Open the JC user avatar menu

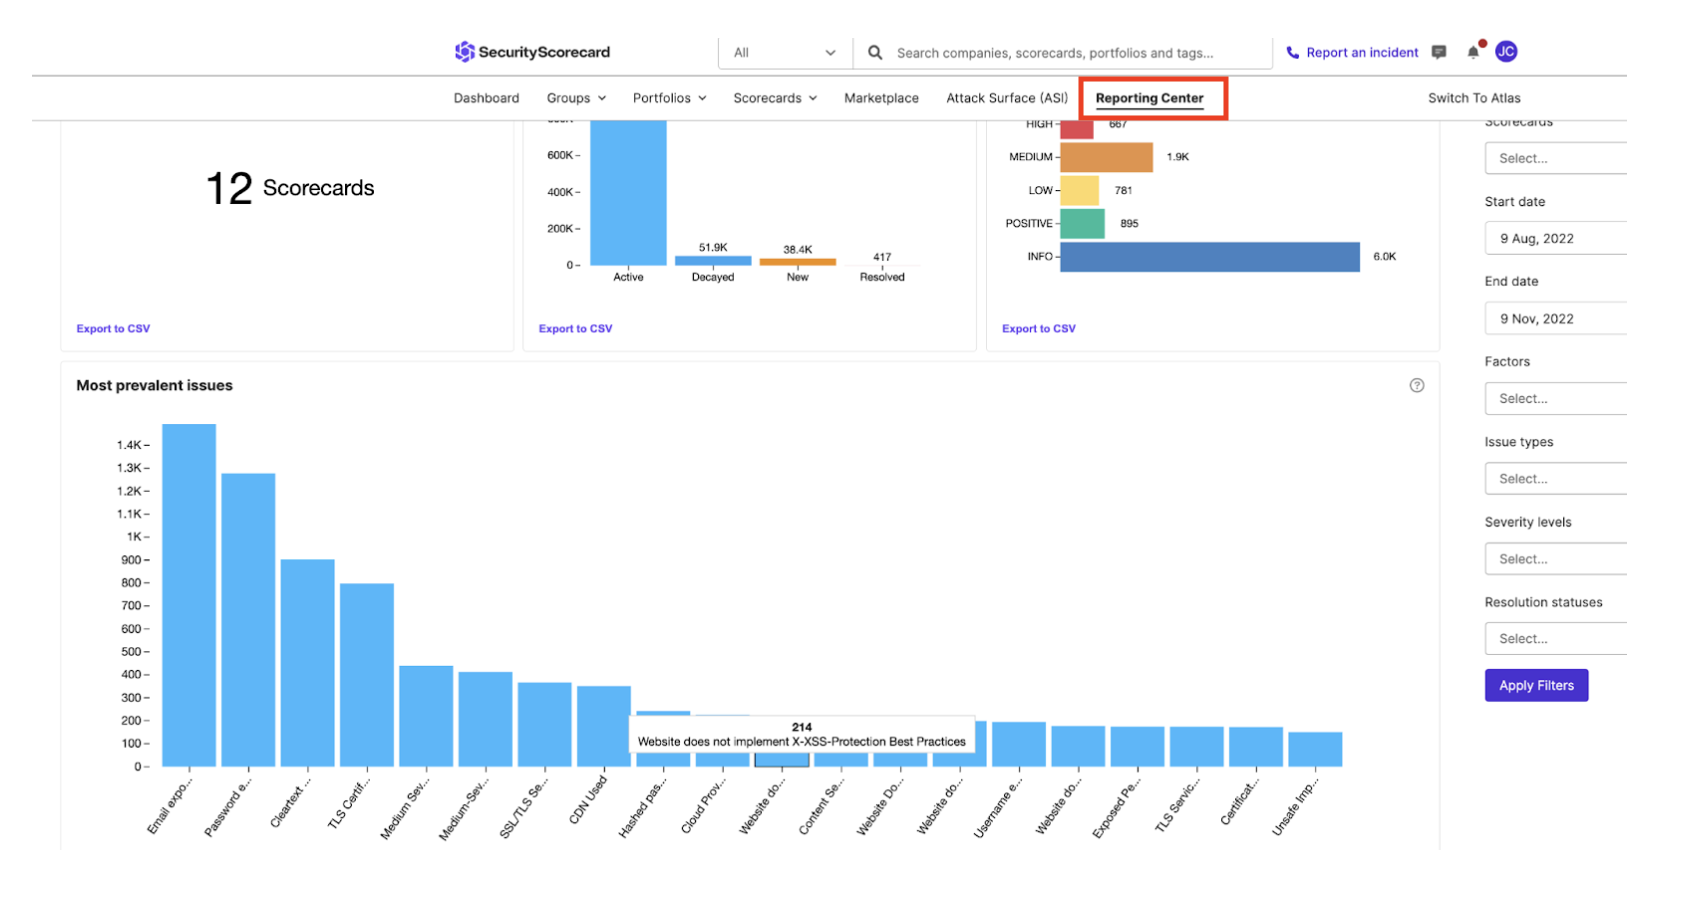(1506, 51)
